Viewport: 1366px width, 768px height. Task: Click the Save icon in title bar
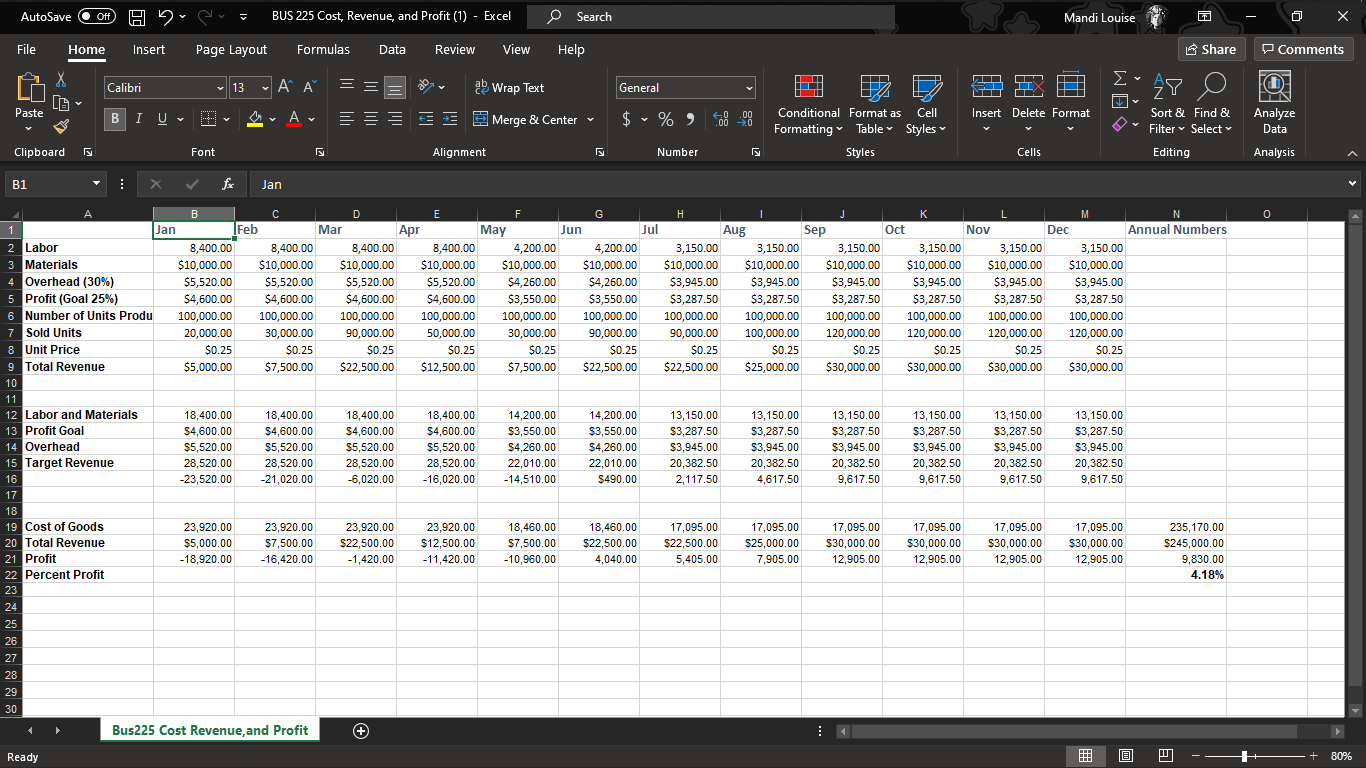[137, 17]
